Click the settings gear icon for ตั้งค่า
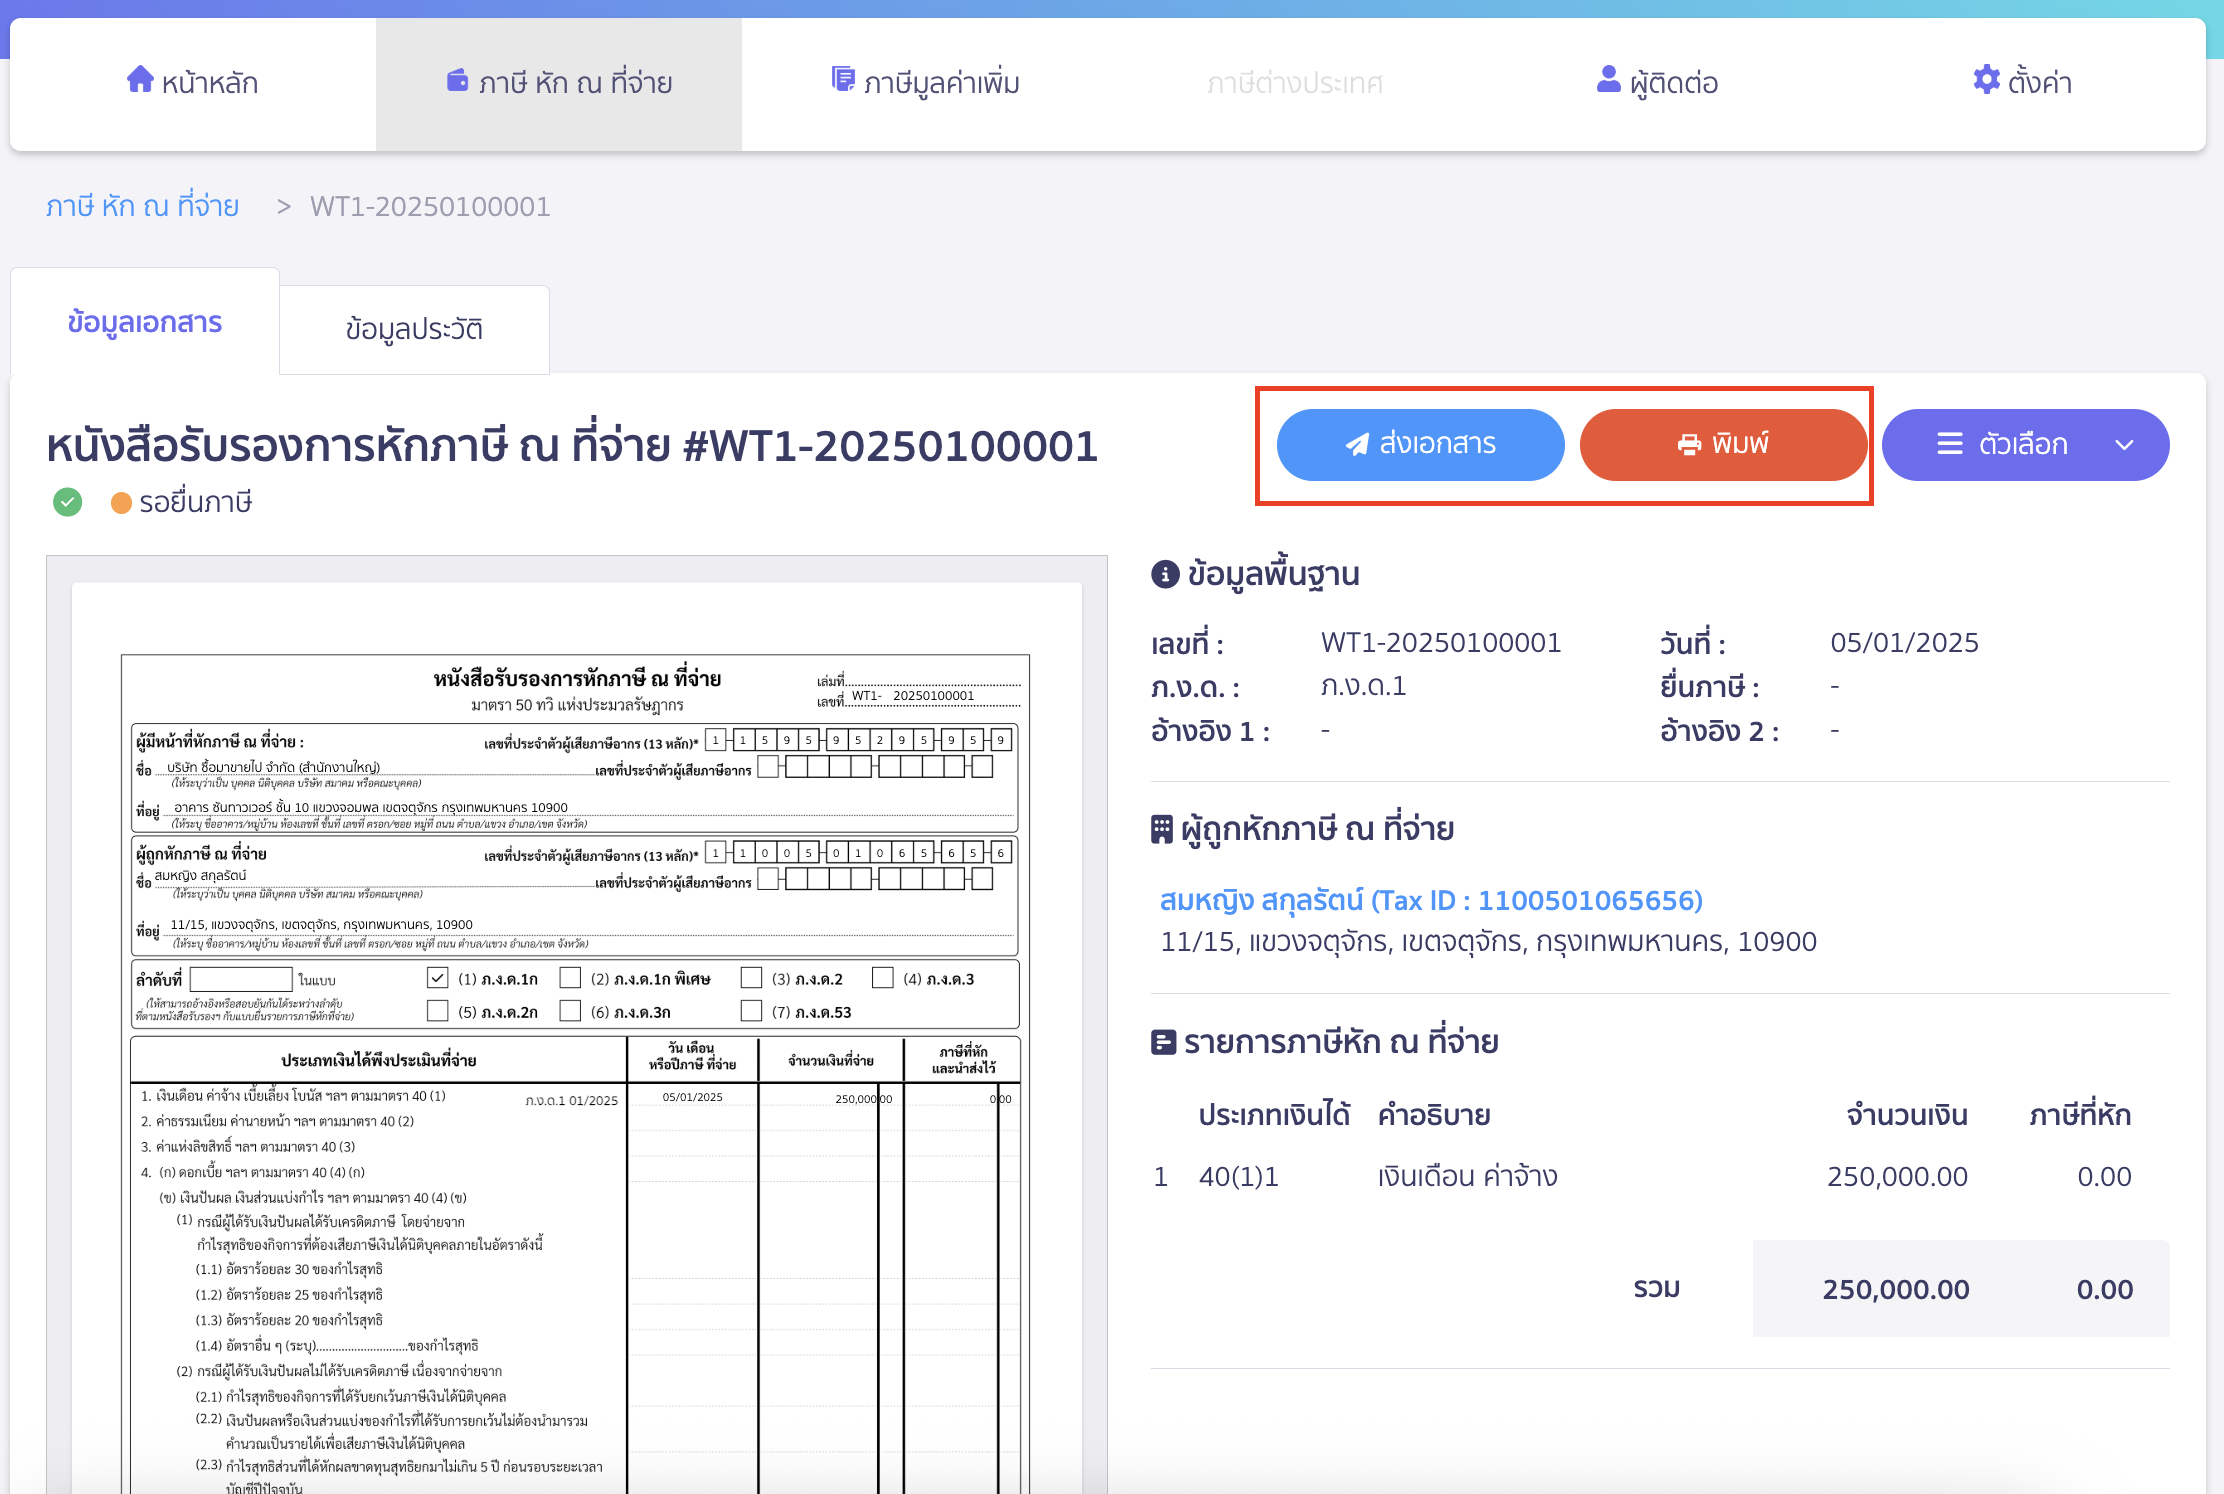This screenshot has width=2224, height=1494. tap(1986, 81)
